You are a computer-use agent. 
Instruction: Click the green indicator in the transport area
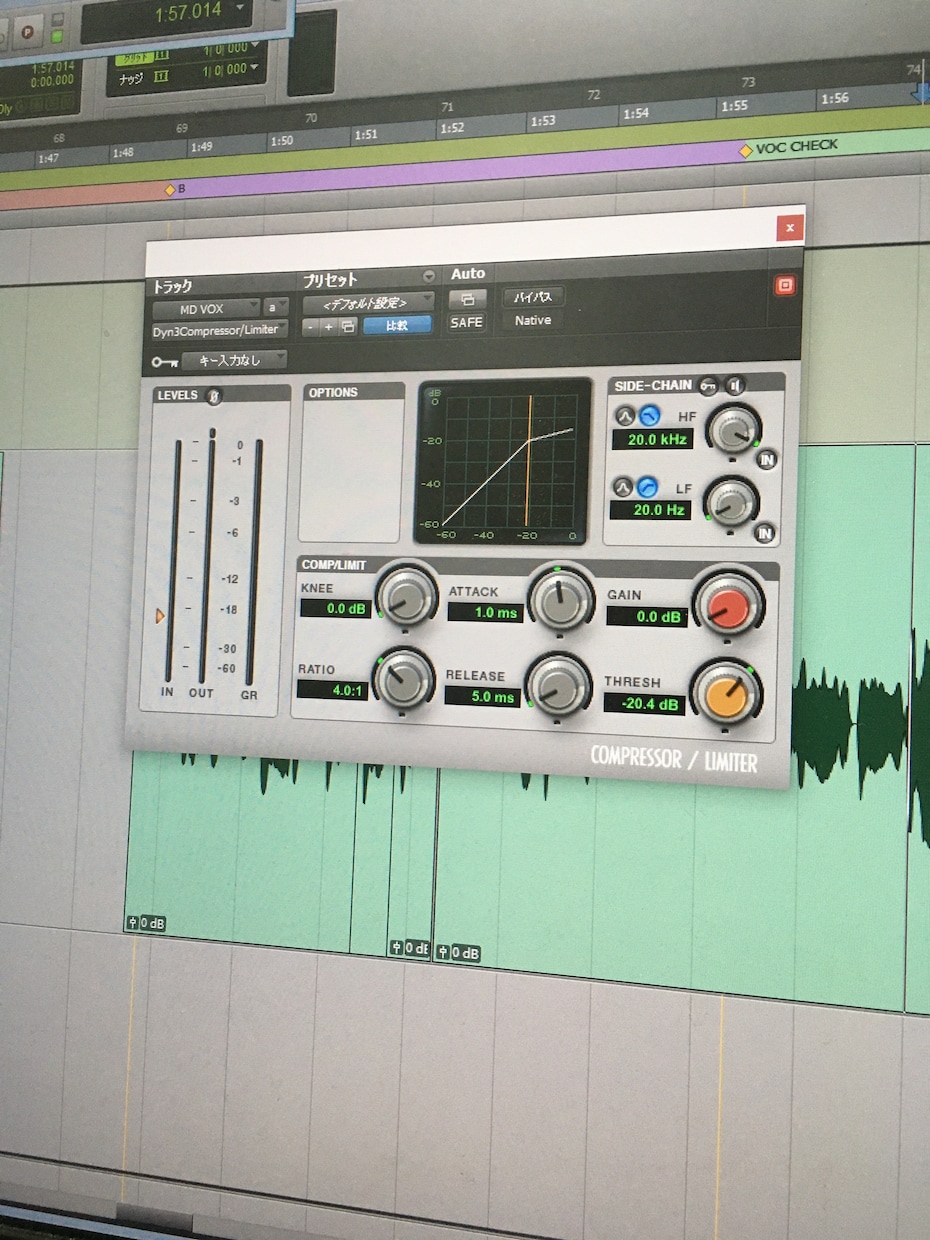57,37
